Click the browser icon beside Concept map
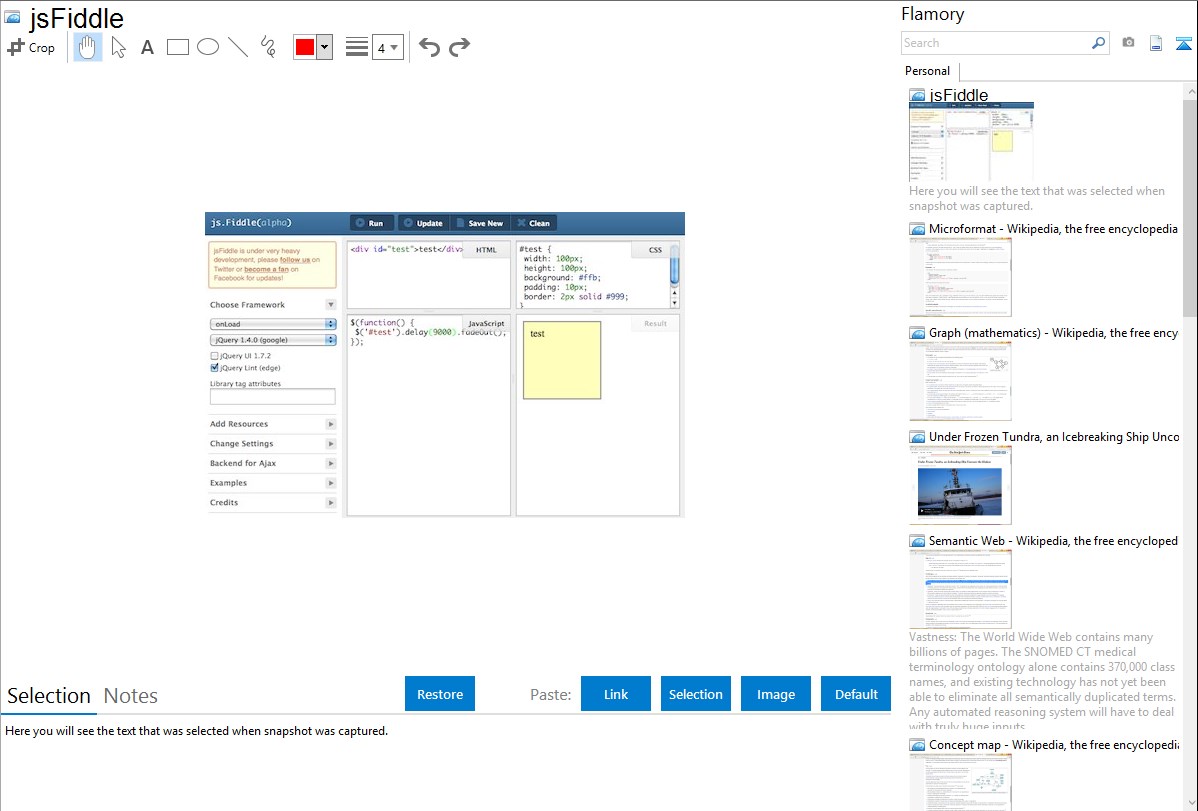The width and height of the screenshot is (1198, 811). (x=917, y=745)
